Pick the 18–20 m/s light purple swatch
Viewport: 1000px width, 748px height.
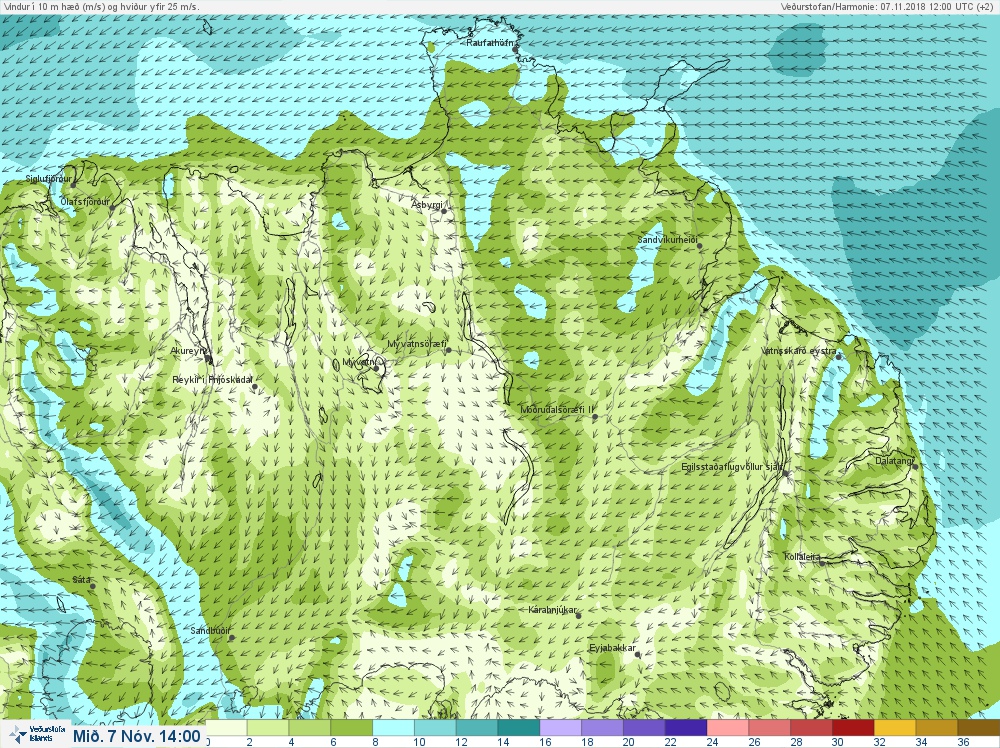click(602, 728)
